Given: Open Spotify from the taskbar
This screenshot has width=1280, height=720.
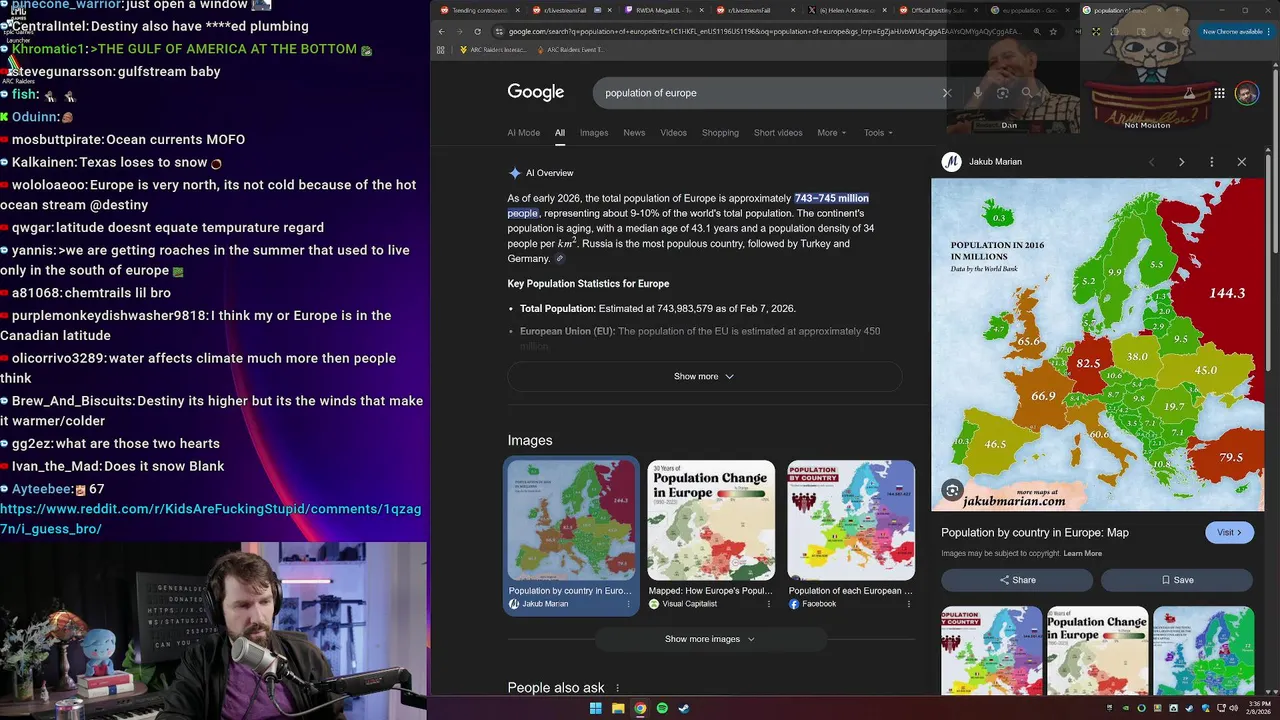Looking at the screenshot, I should tap(662, 708).
